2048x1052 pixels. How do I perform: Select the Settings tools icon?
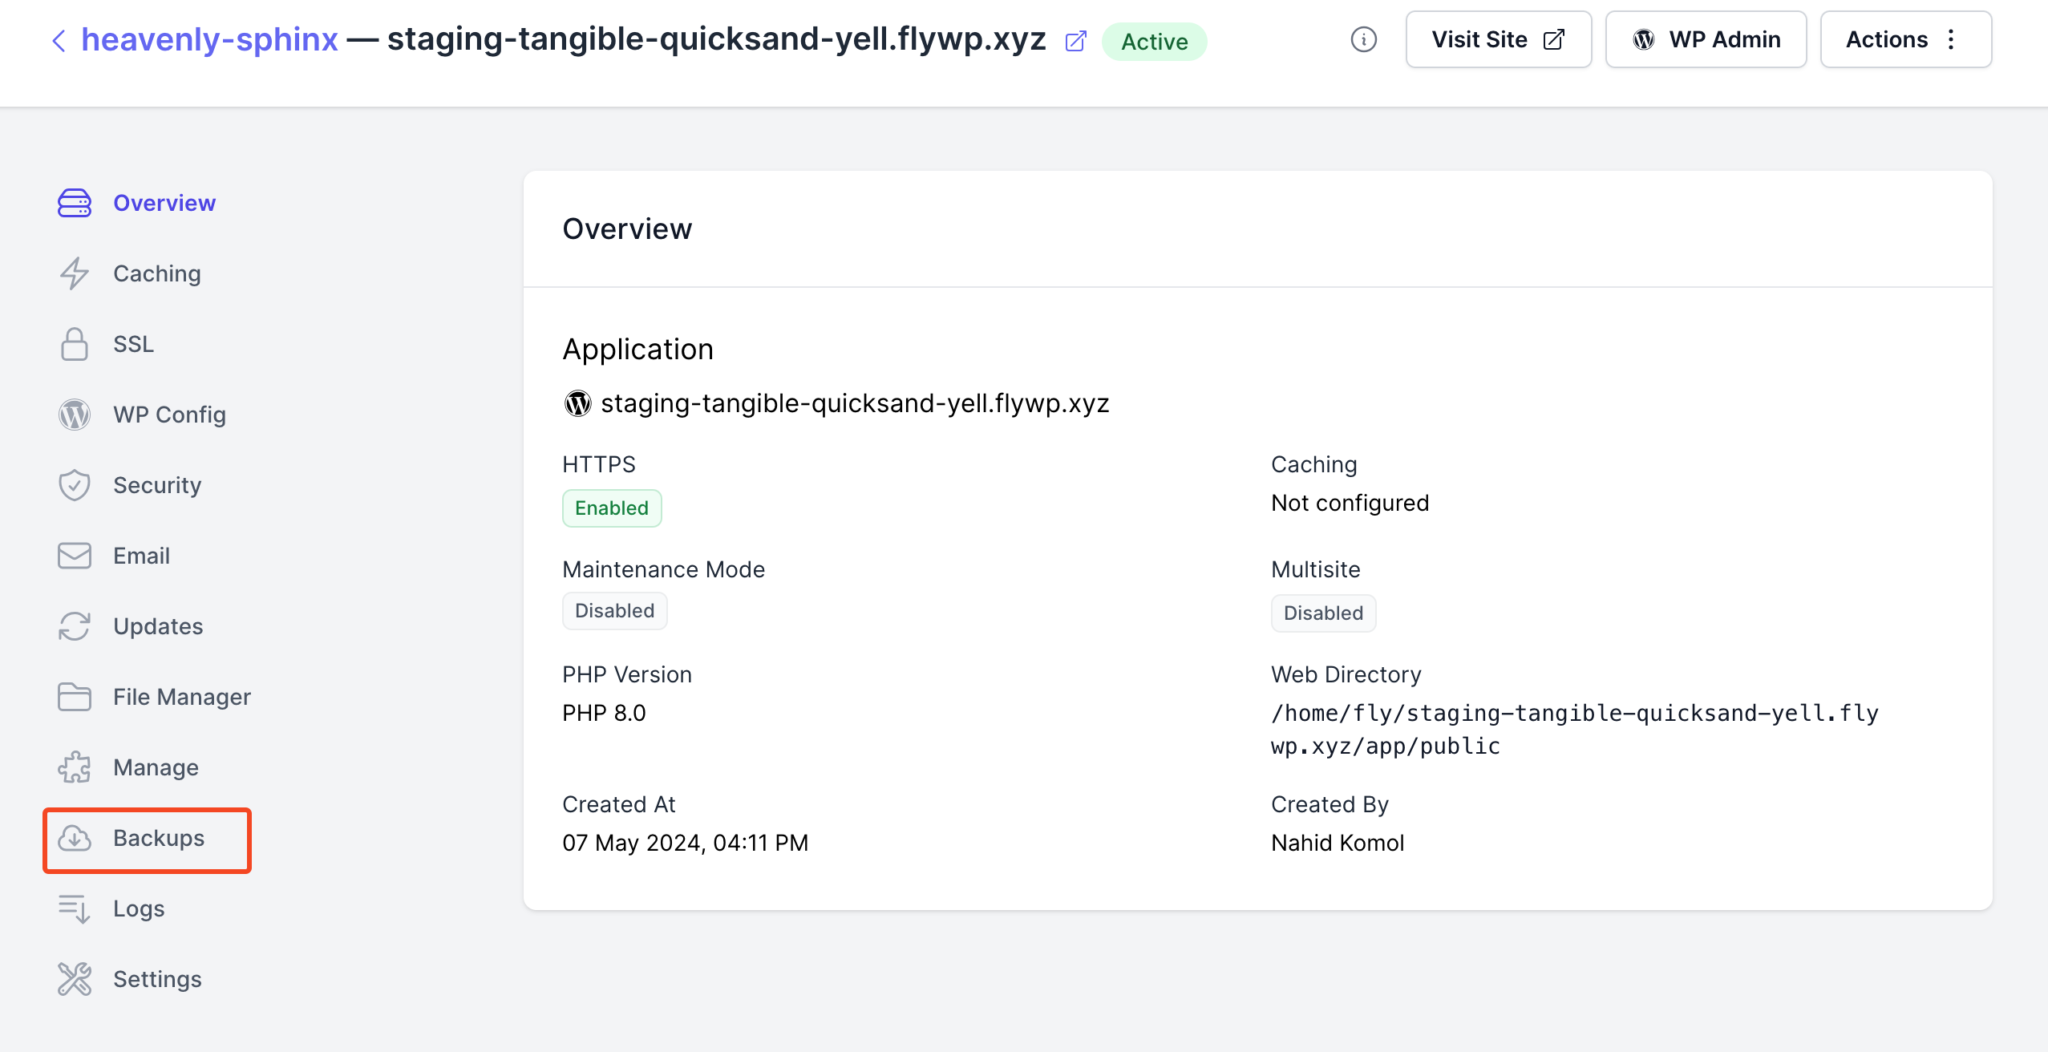74,979
